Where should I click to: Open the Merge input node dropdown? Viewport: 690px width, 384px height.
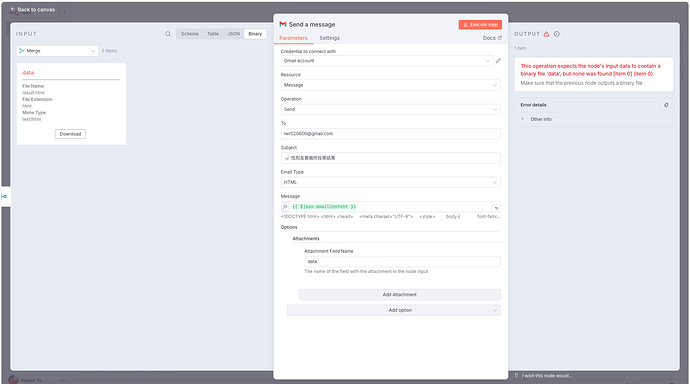(x=58, y=51)
